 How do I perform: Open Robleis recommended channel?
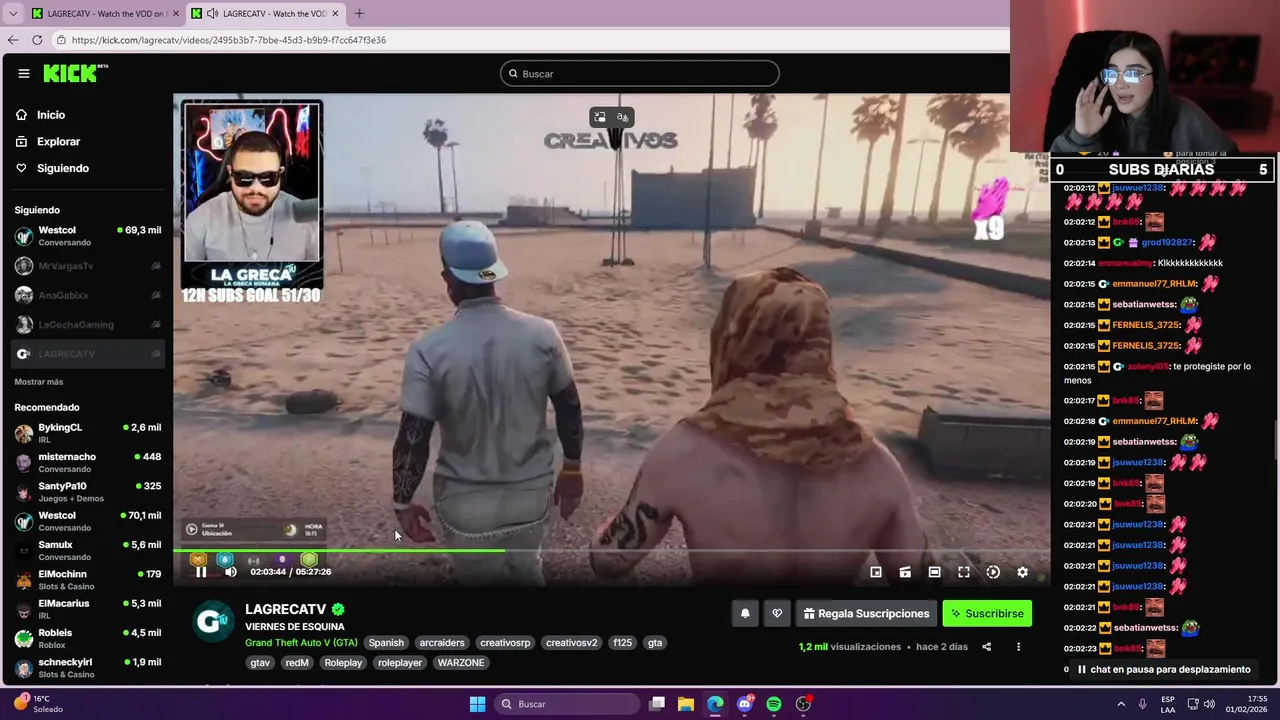tap(88, 638)
